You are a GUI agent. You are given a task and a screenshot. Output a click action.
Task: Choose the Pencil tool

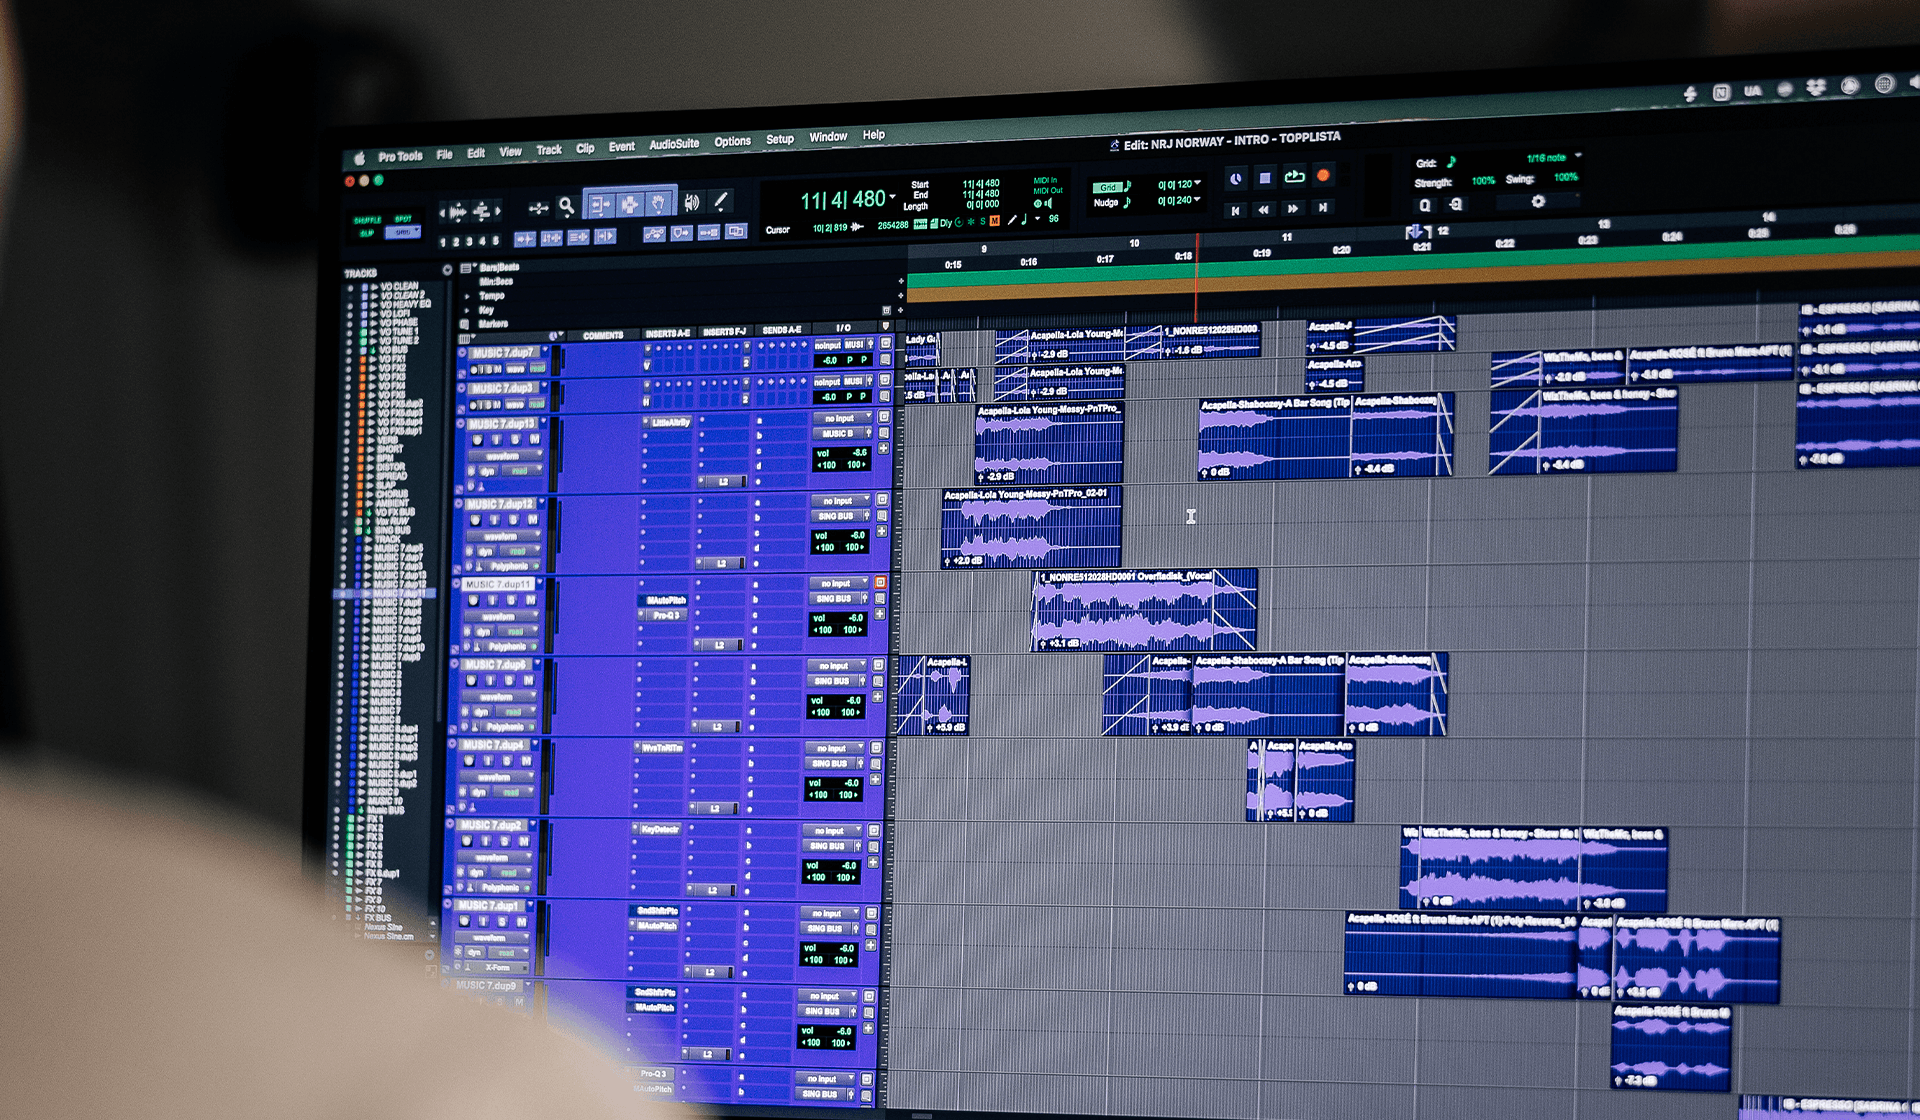[x=720, y=202]
